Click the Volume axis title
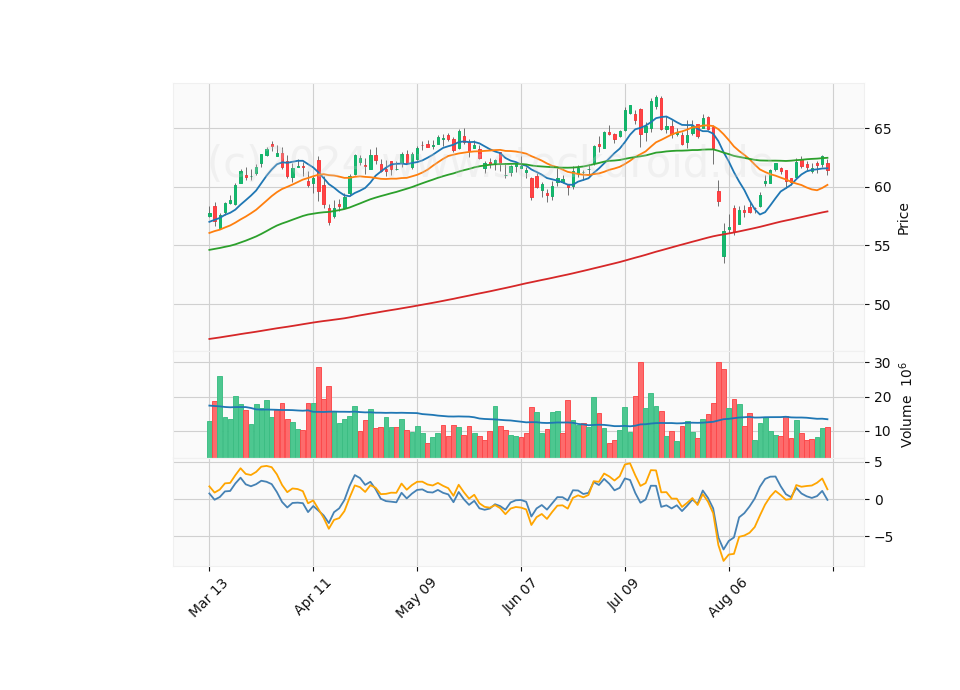 906,405
